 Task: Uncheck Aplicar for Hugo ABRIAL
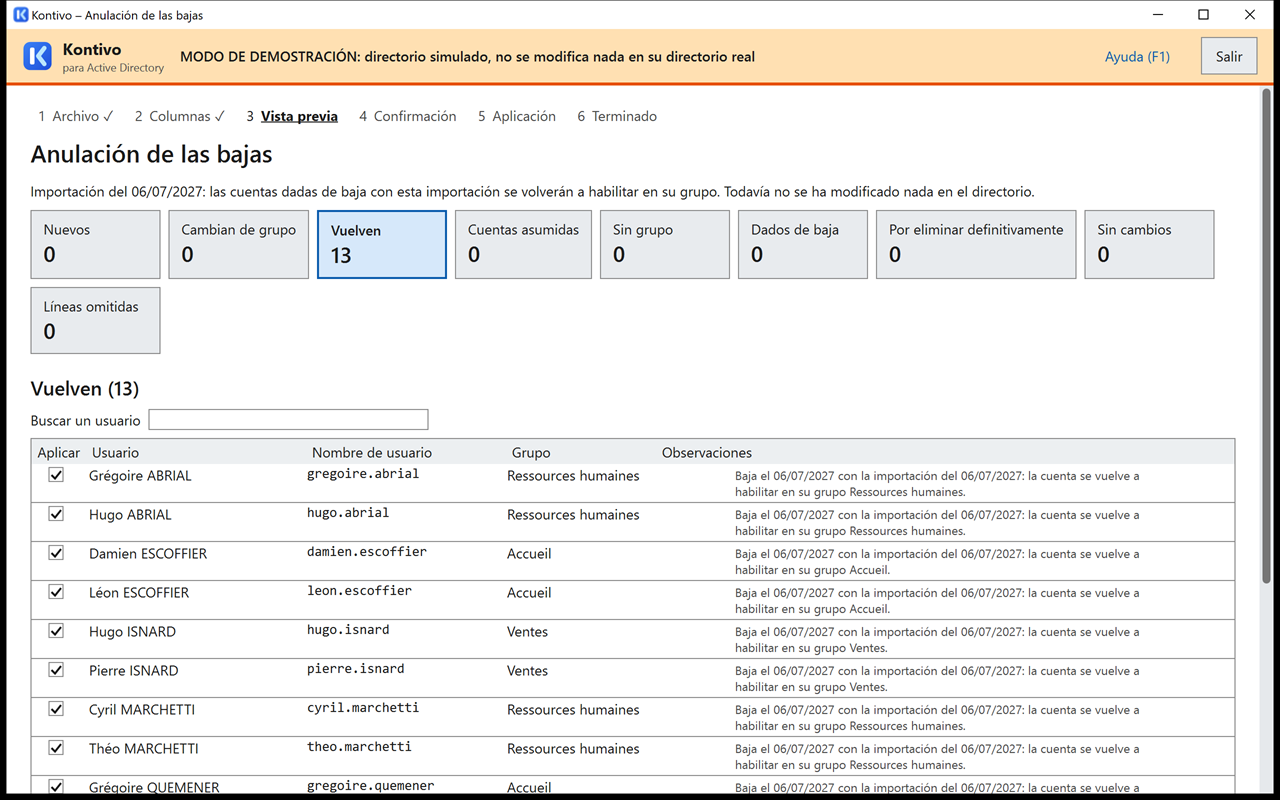pos(56,514)
